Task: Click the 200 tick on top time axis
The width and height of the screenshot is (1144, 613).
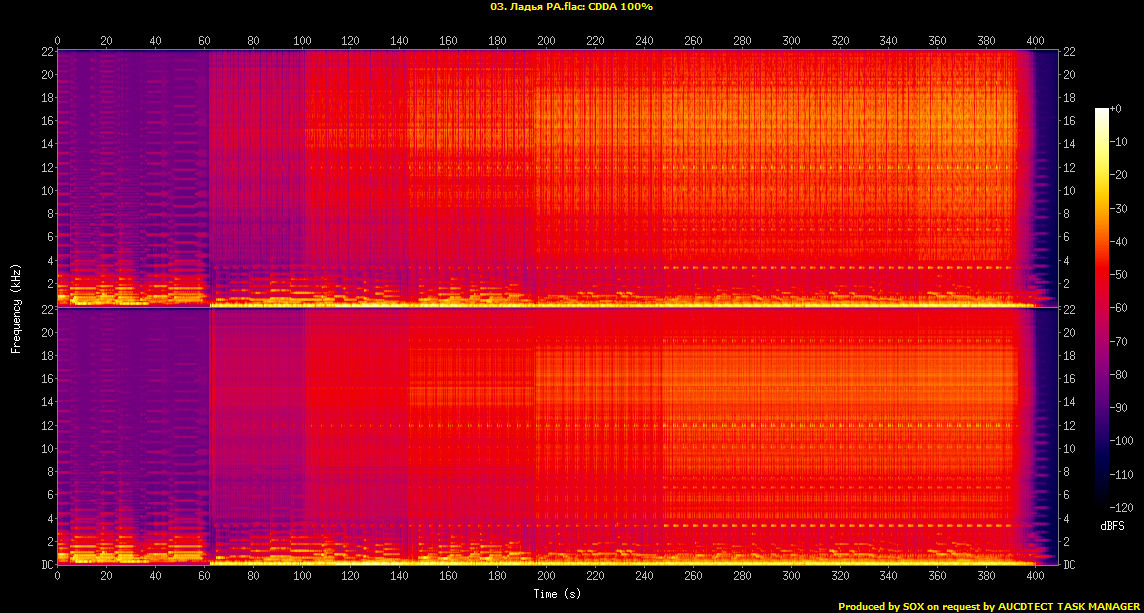Action: coord(547,41)
